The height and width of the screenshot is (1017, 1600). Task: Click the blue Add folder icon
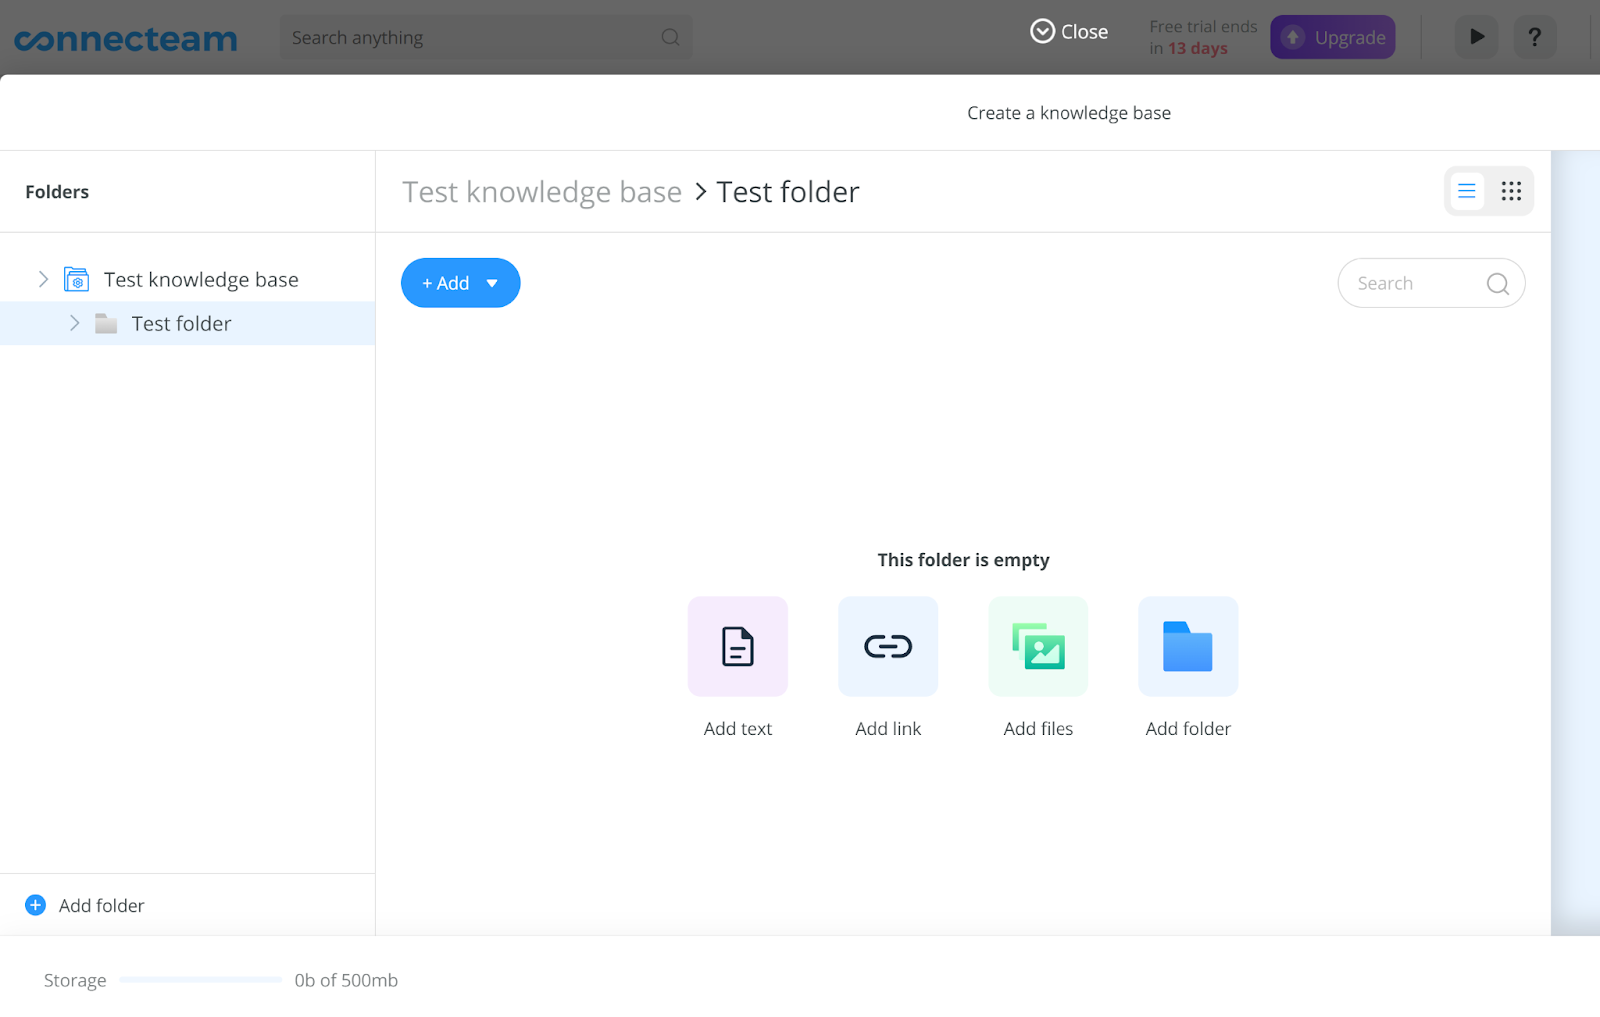[x=1187, y=646]
